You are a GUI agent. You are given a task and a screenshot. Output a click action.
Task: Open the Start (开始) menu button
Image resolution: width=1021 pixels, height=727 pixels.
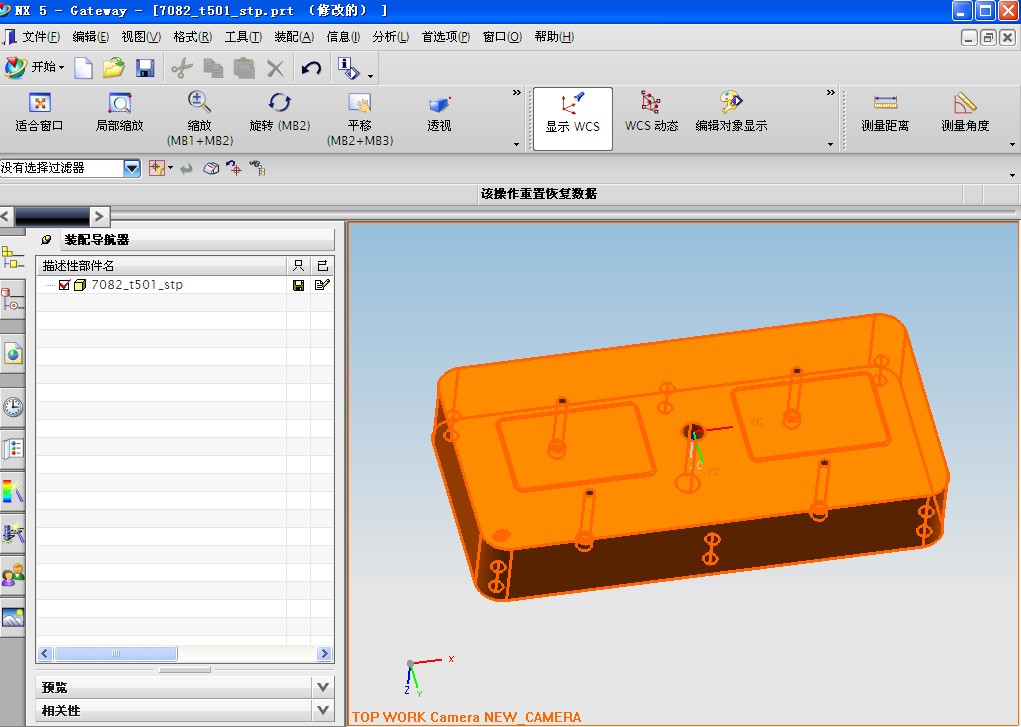pyautogui.click(x=35, y=67)
